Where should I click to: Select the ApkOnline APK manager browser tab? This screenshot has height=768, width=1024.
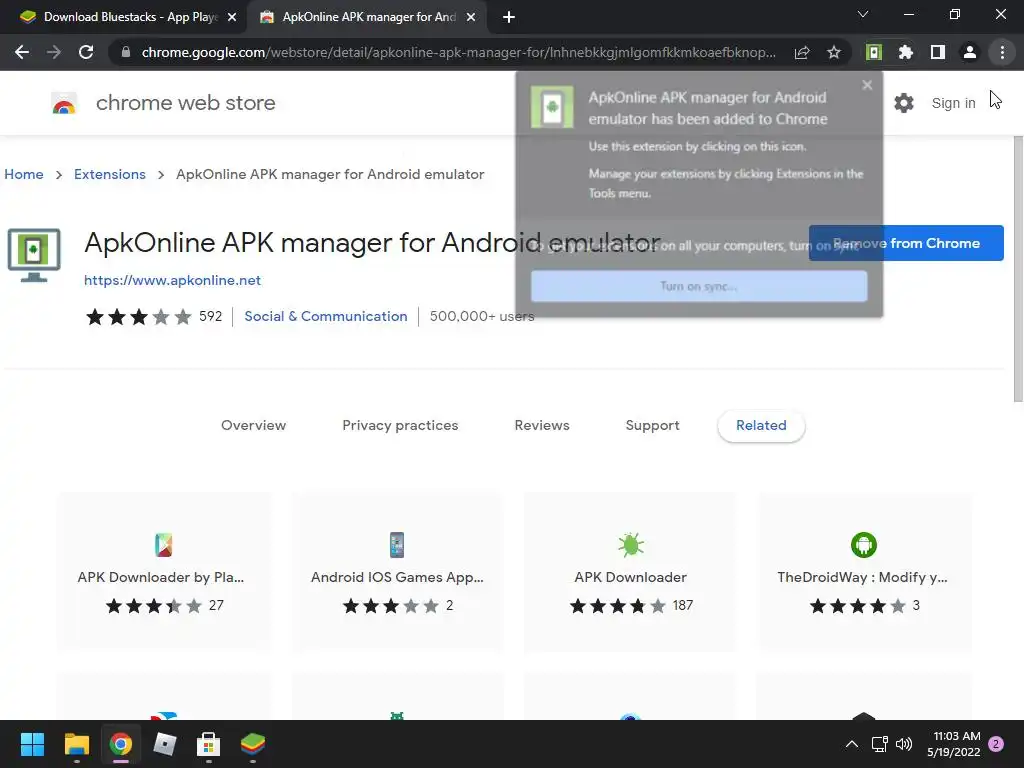[366, 17]
